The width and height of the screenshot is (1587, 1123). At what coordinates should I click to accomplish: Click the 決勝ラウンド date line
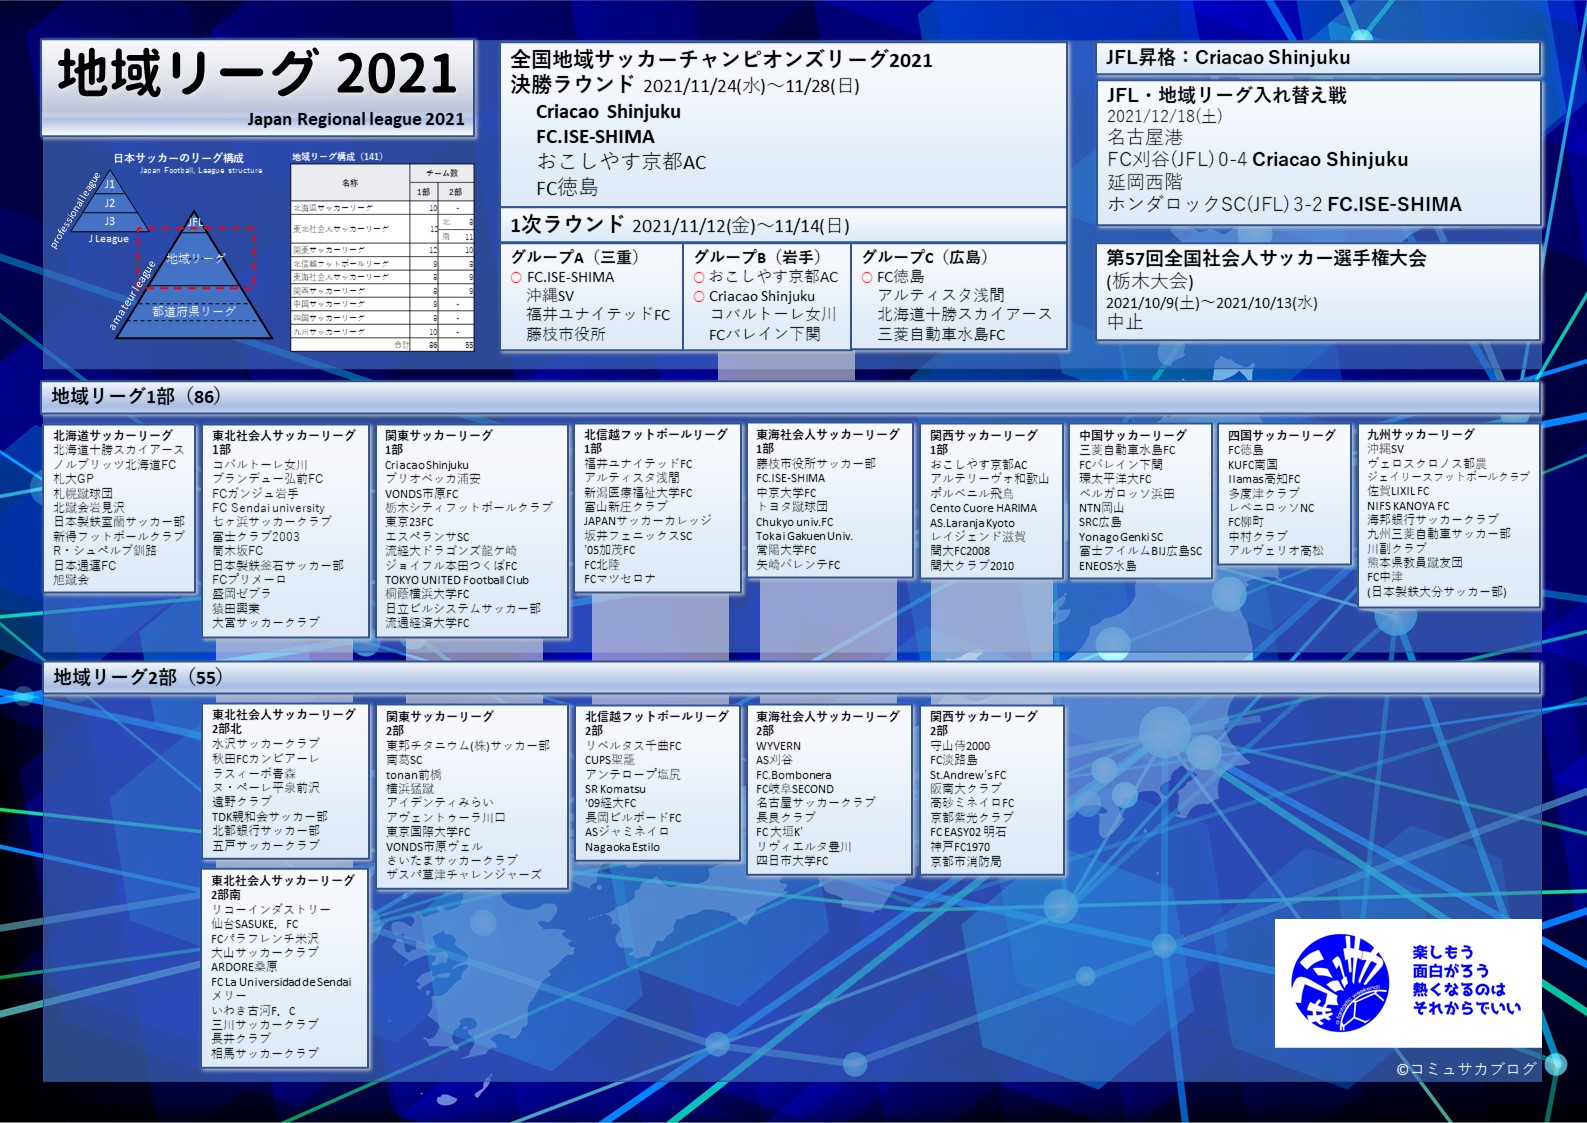[x=685, y=85]
